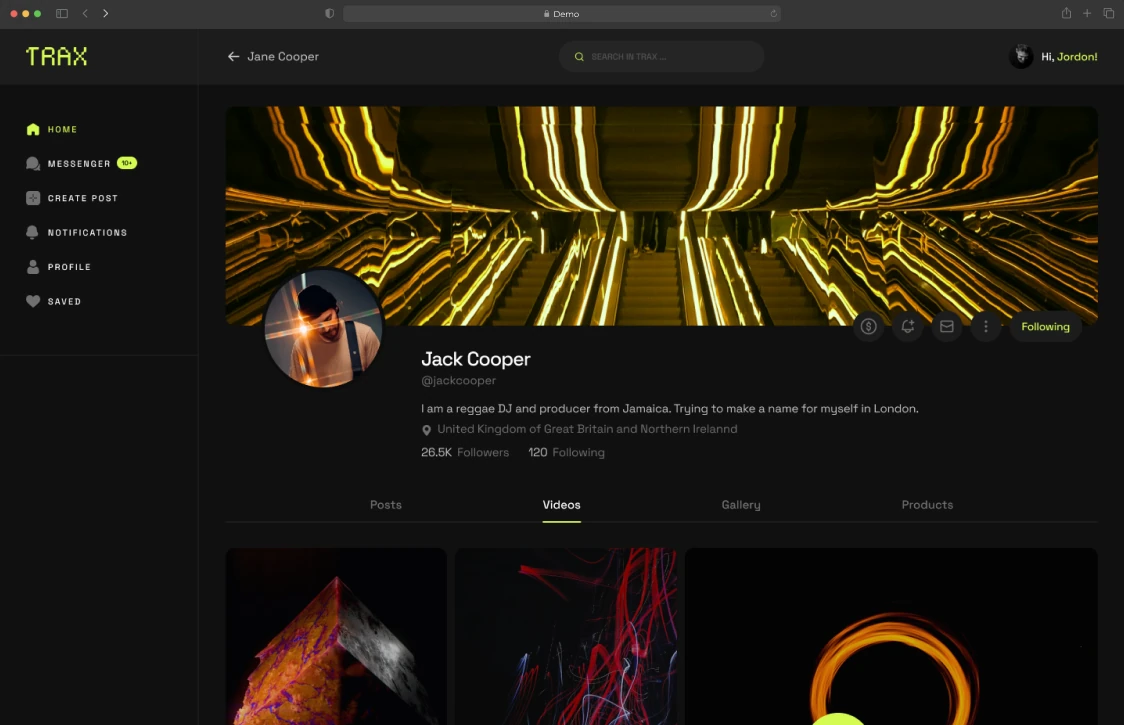
Task: Toggle the browser sidebar icon
Action: click(x=62, y=14)
